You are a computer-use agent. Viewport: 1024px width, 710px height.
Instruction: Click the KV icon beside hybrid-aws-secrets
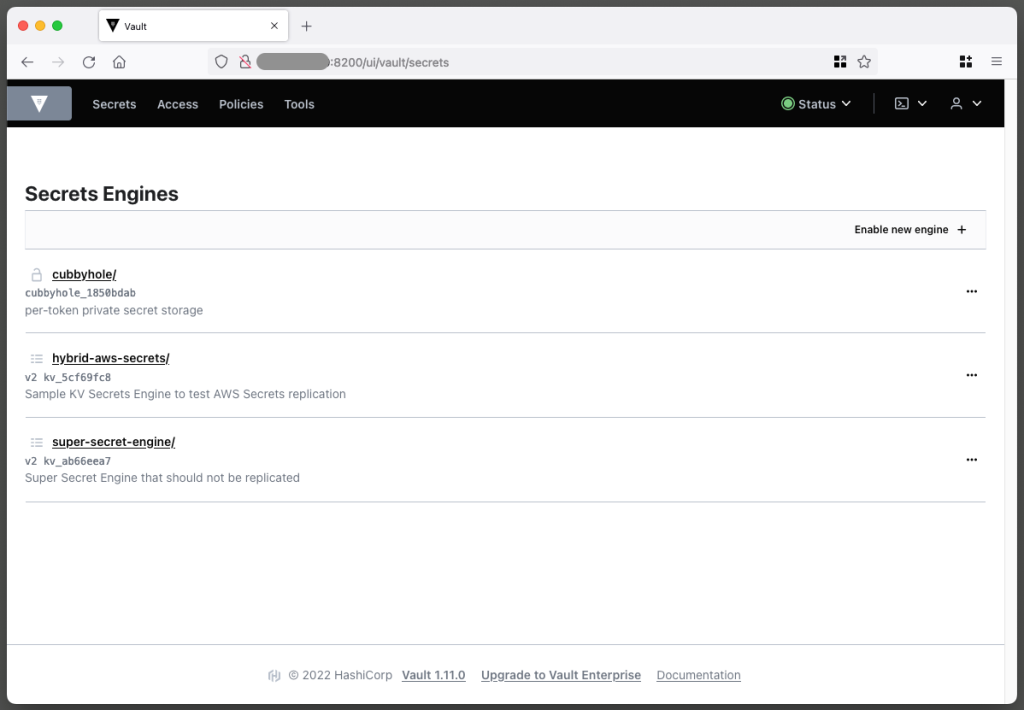(35, 357)
